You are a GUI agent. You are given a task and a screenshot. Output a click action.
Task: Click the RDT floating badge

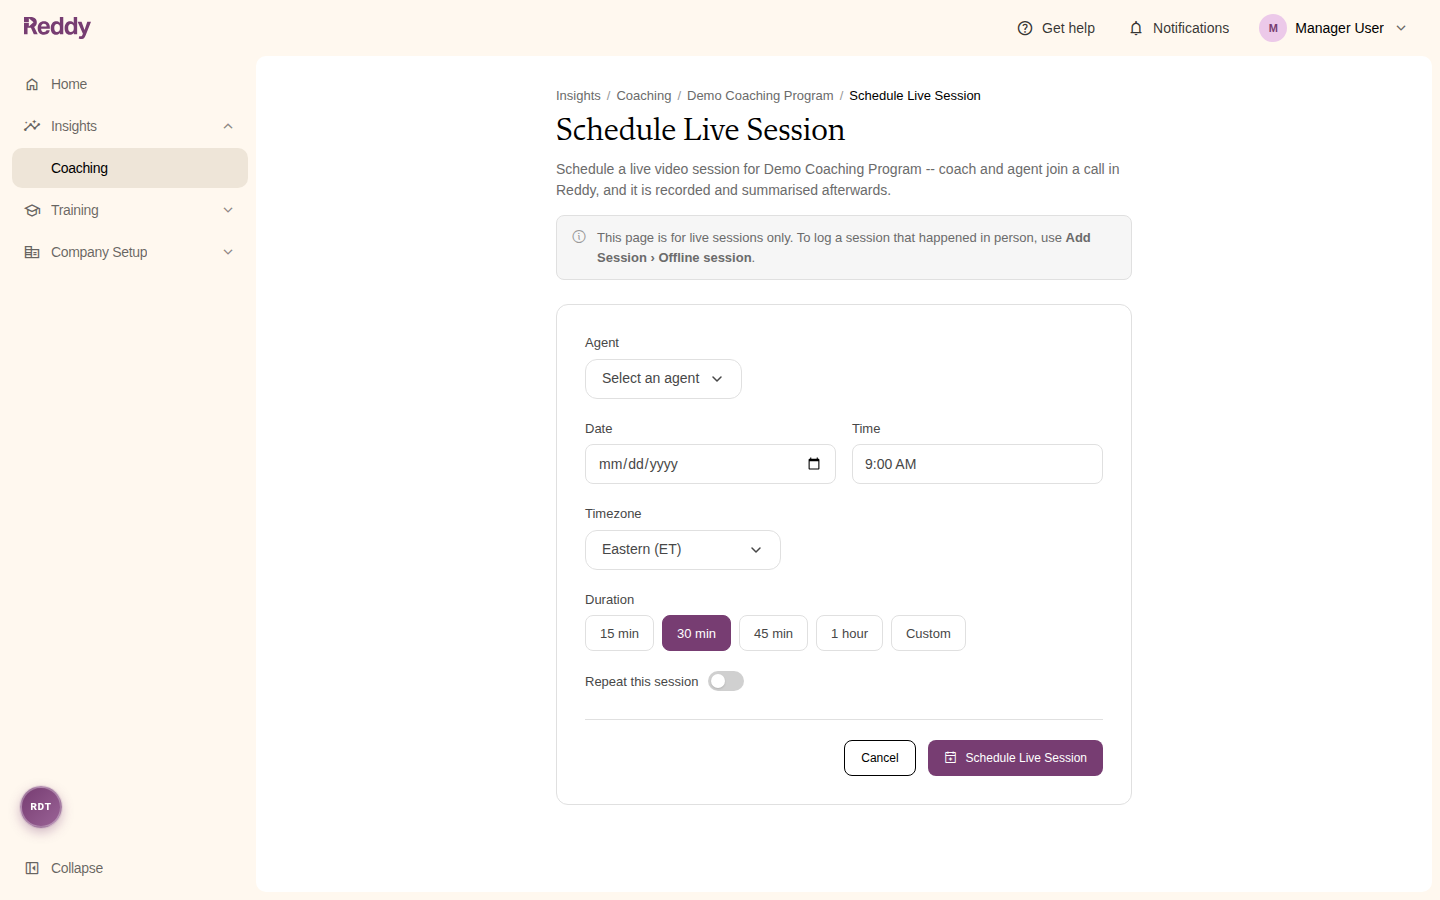pyautogui.click(x=41, y=807)
